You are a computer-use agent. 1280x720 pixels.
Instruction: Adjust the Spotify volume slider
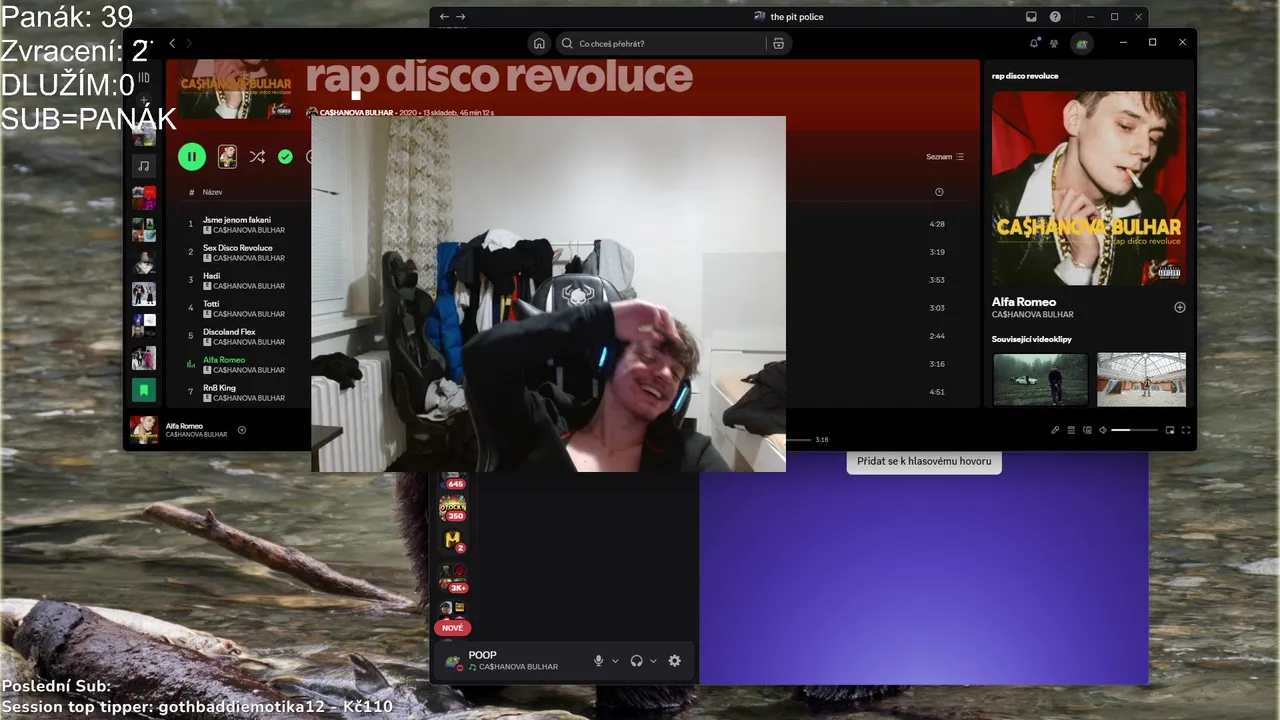click(x=1134, y=430)
